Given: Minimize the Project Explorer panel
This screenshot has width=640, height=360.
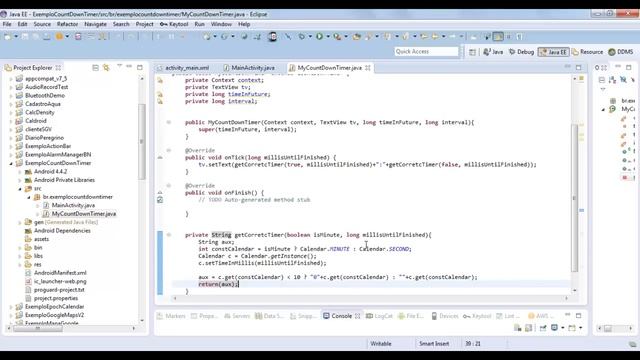Looking at the screenshot, I should (129, 67).
